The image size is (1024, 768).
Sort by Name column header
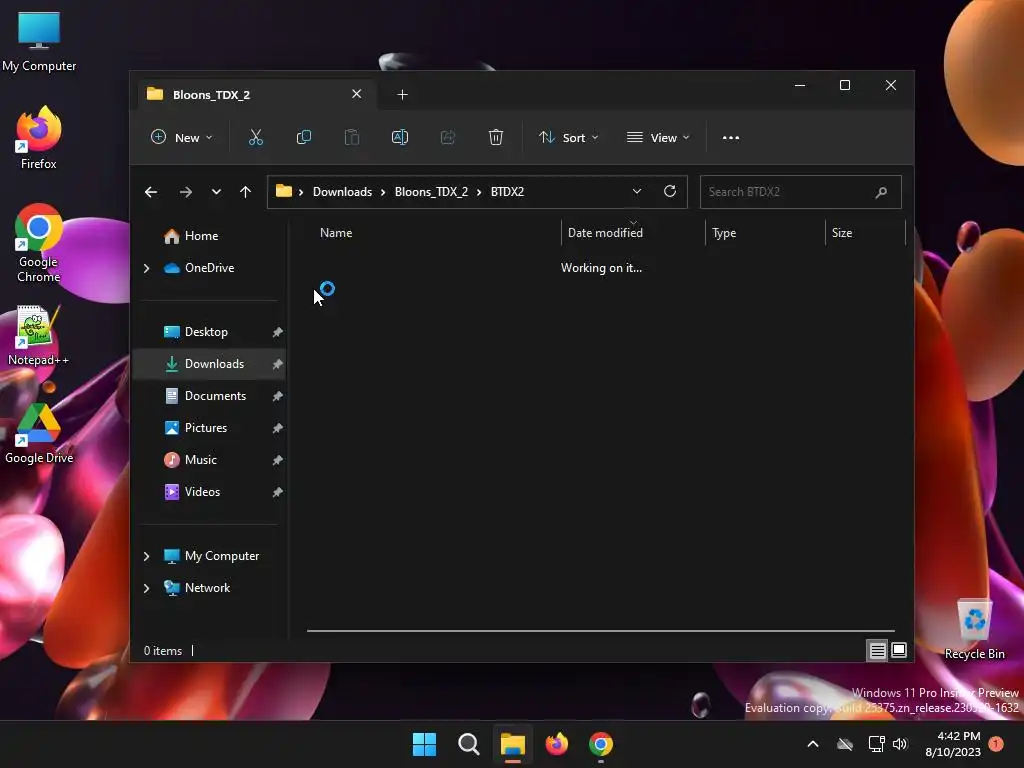[434, 233]
